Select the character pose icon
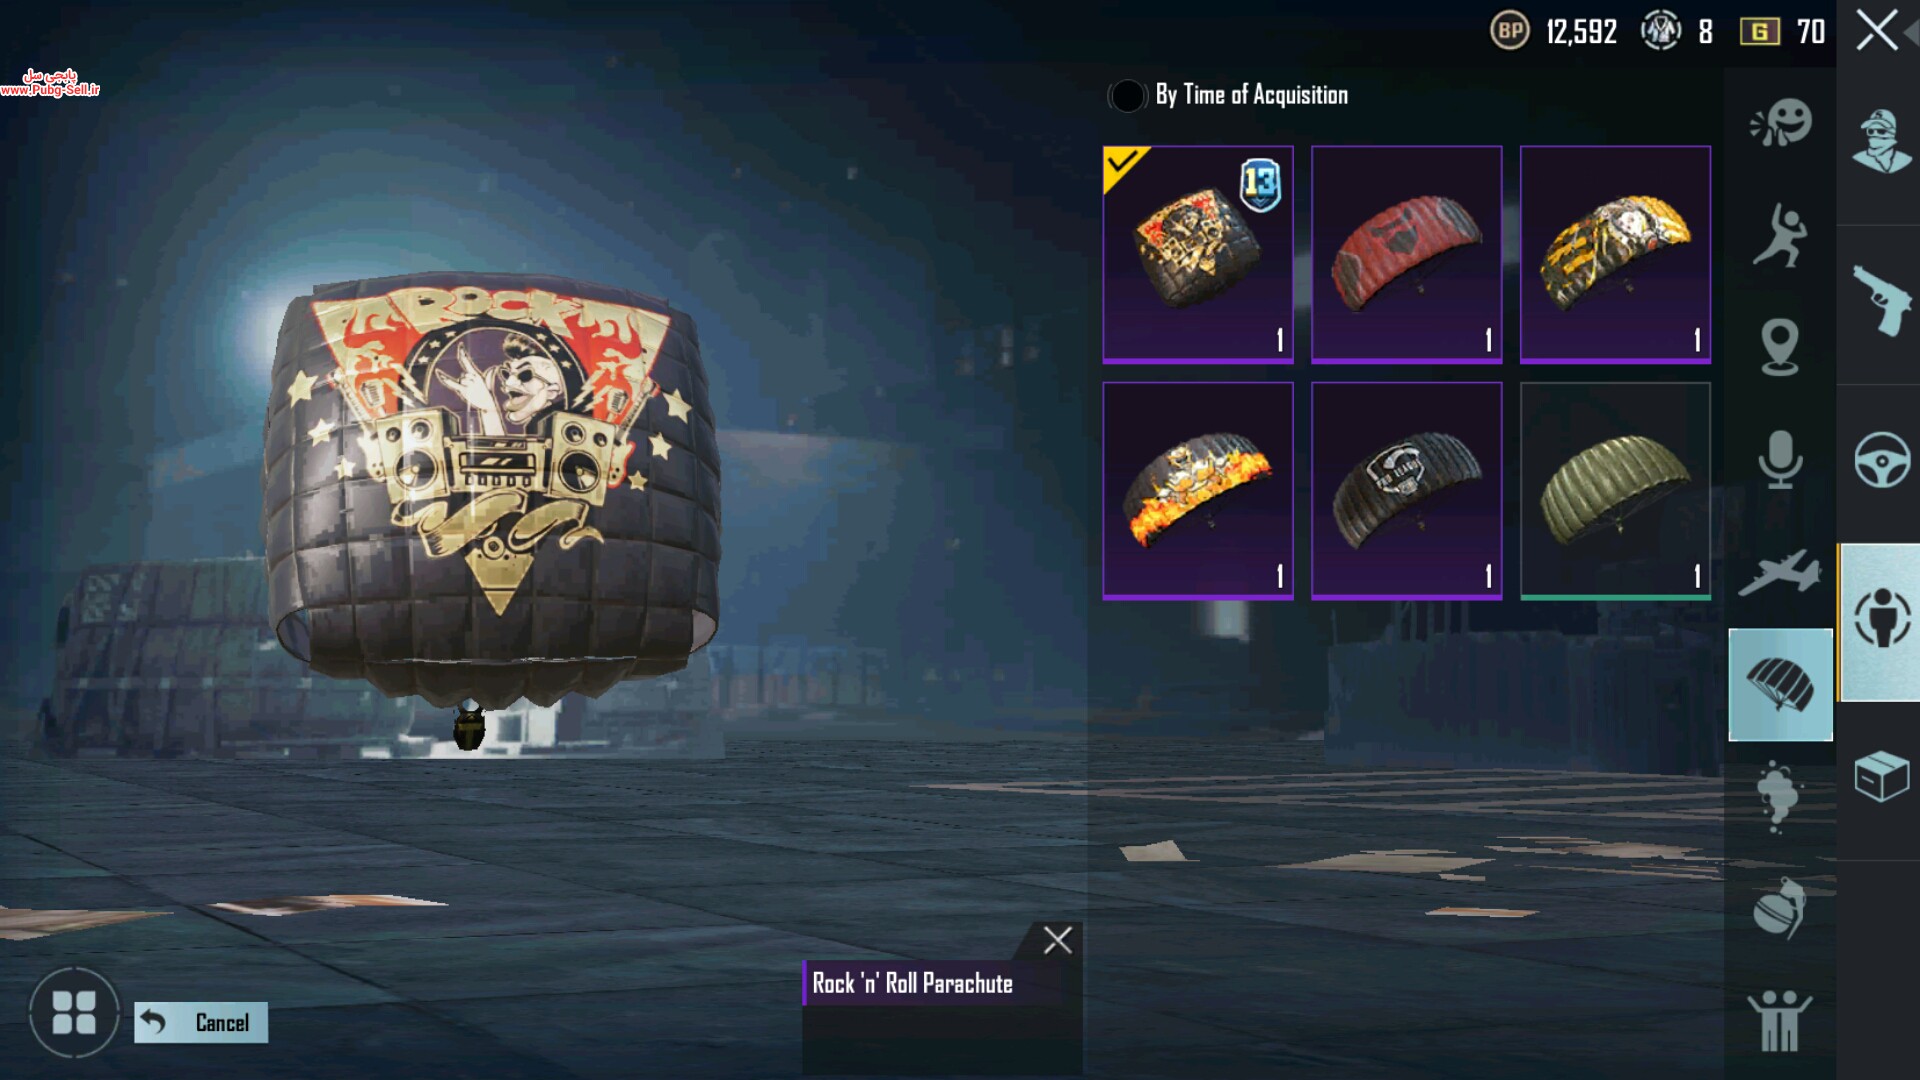Screen dimensions: 1920x1080 click(x=1780, y=235)
